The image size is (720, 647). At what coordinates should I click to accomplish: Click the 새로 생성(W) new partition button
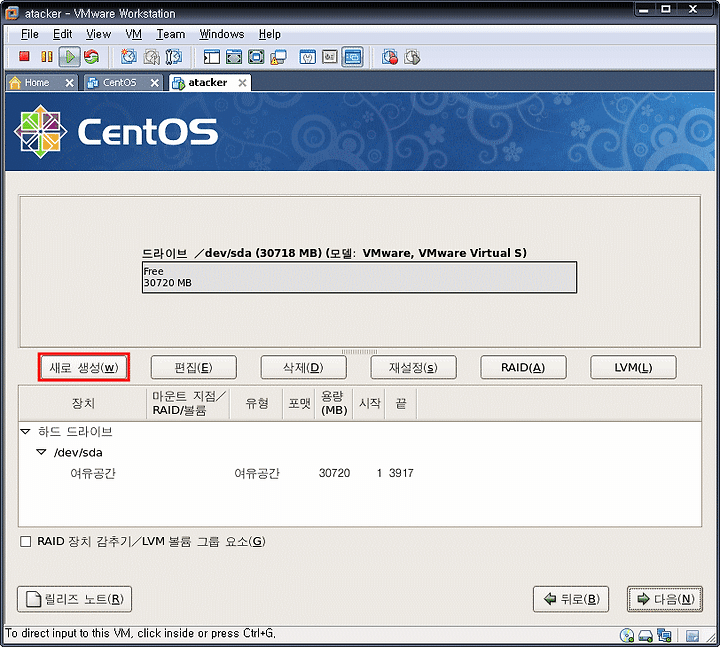(84, 367)
